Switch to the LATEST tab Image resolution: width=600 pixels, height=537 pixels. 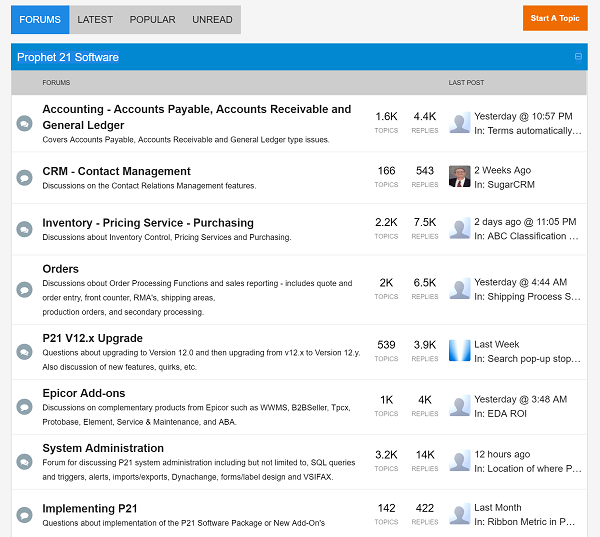pyautogui.click(x=95, y=20)
